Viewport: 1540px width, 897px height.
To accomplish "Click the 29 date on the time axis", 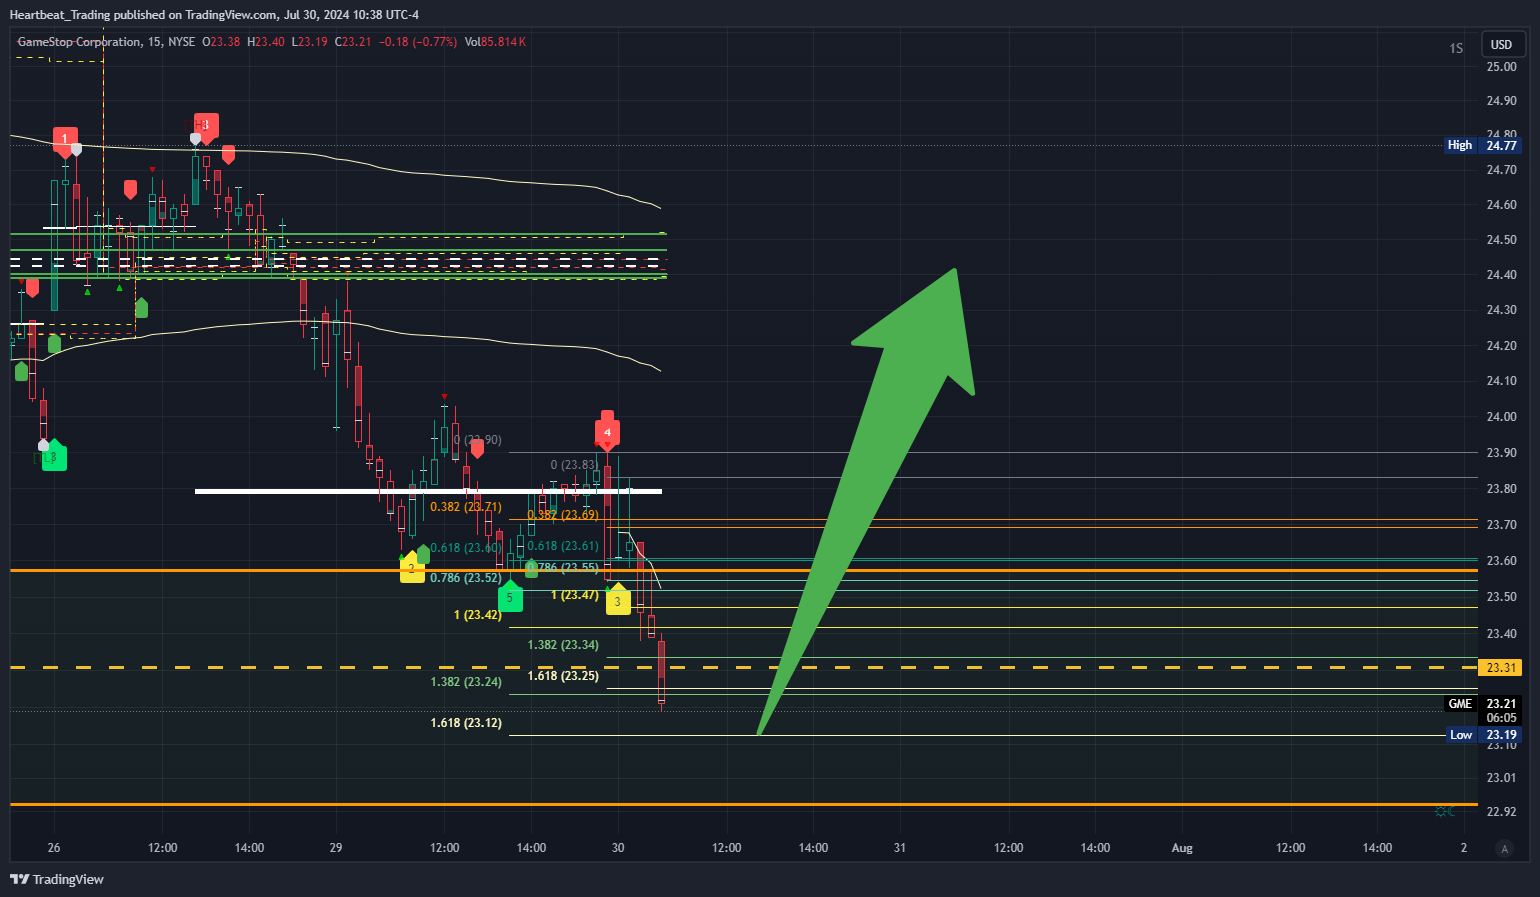I will tap(336, 848).
